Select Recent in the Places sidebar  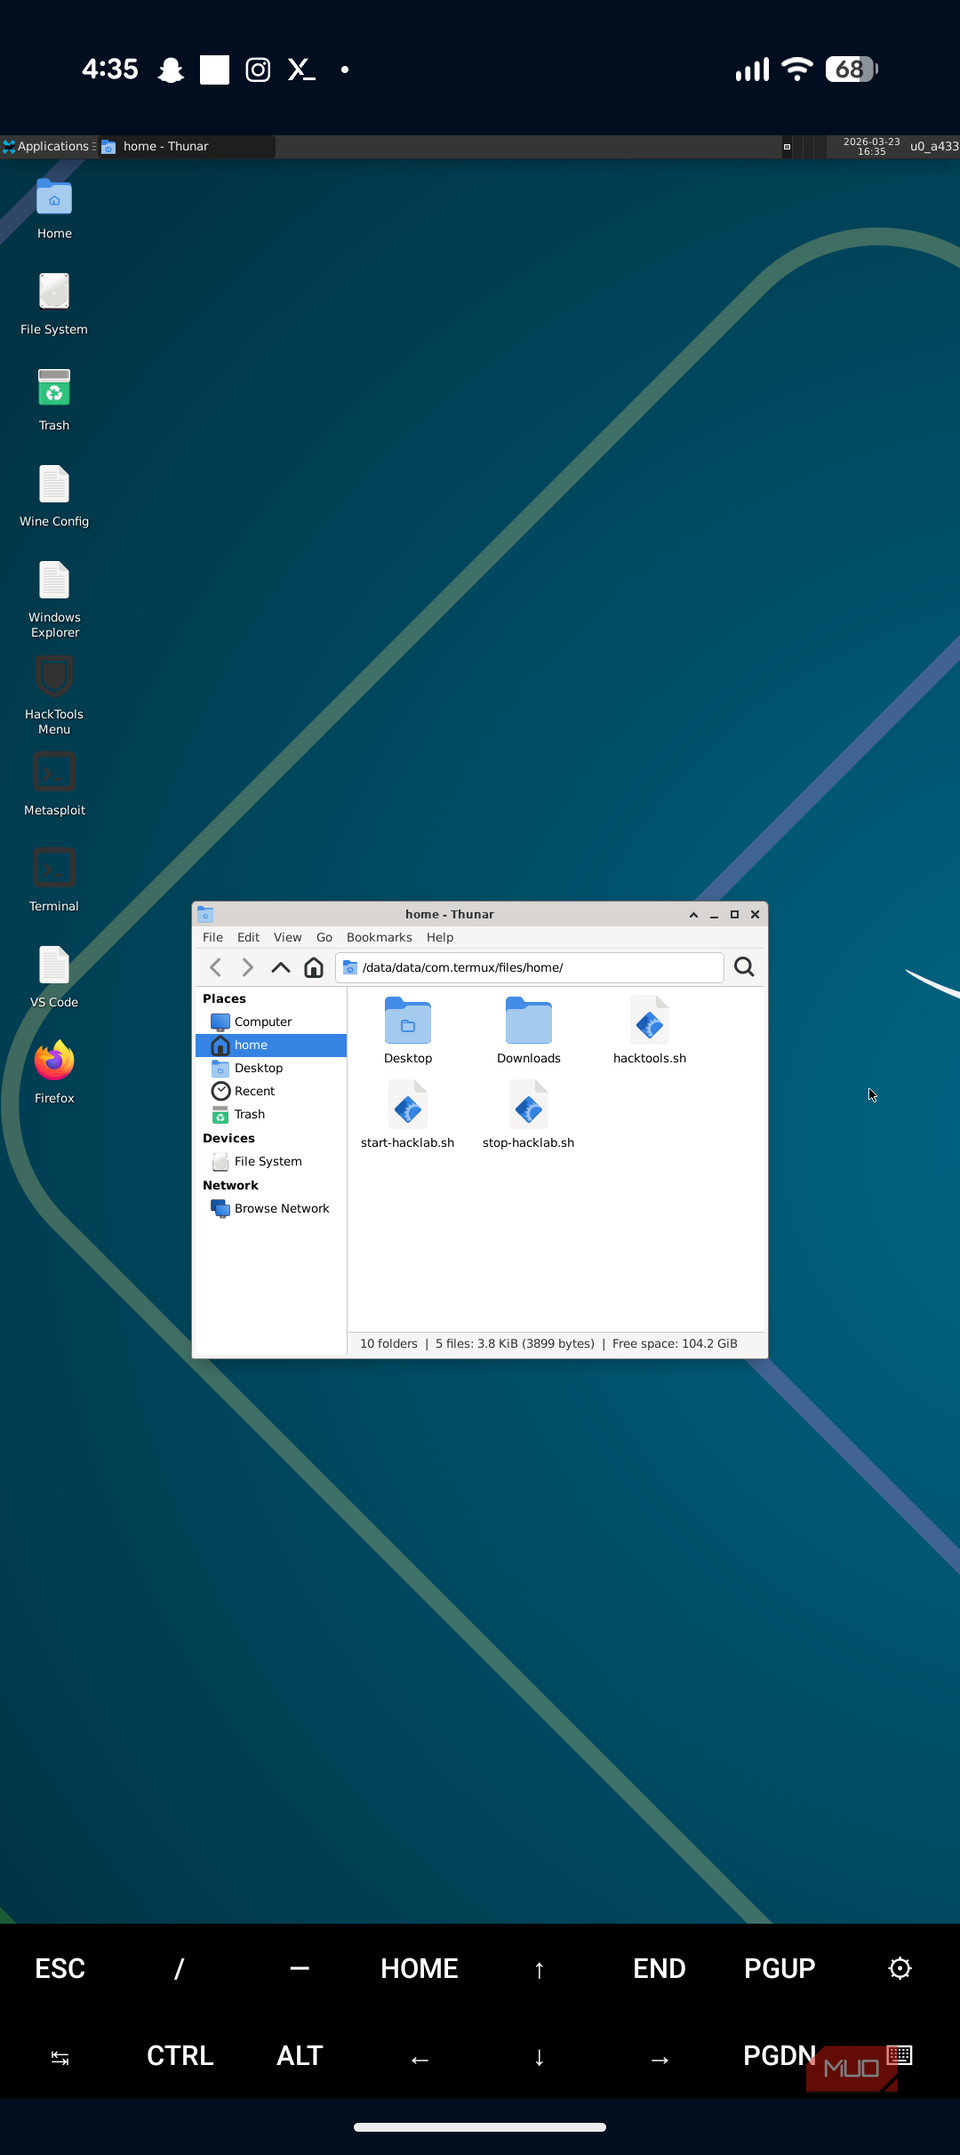271,1091
